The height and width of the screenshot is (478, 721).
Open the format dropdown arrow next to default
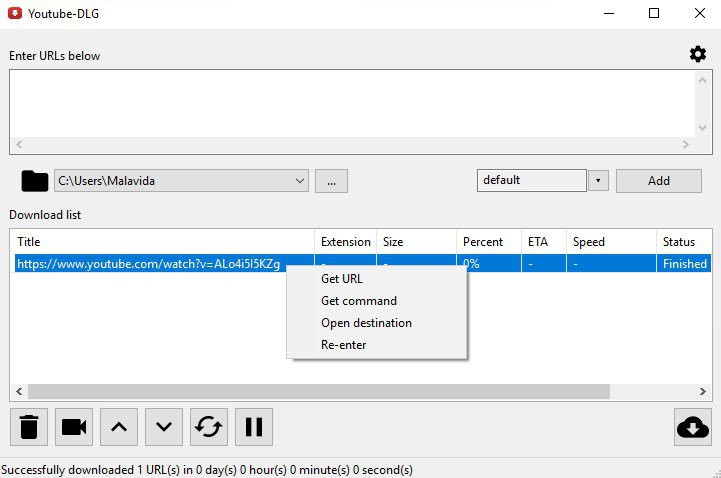point(598,180)
